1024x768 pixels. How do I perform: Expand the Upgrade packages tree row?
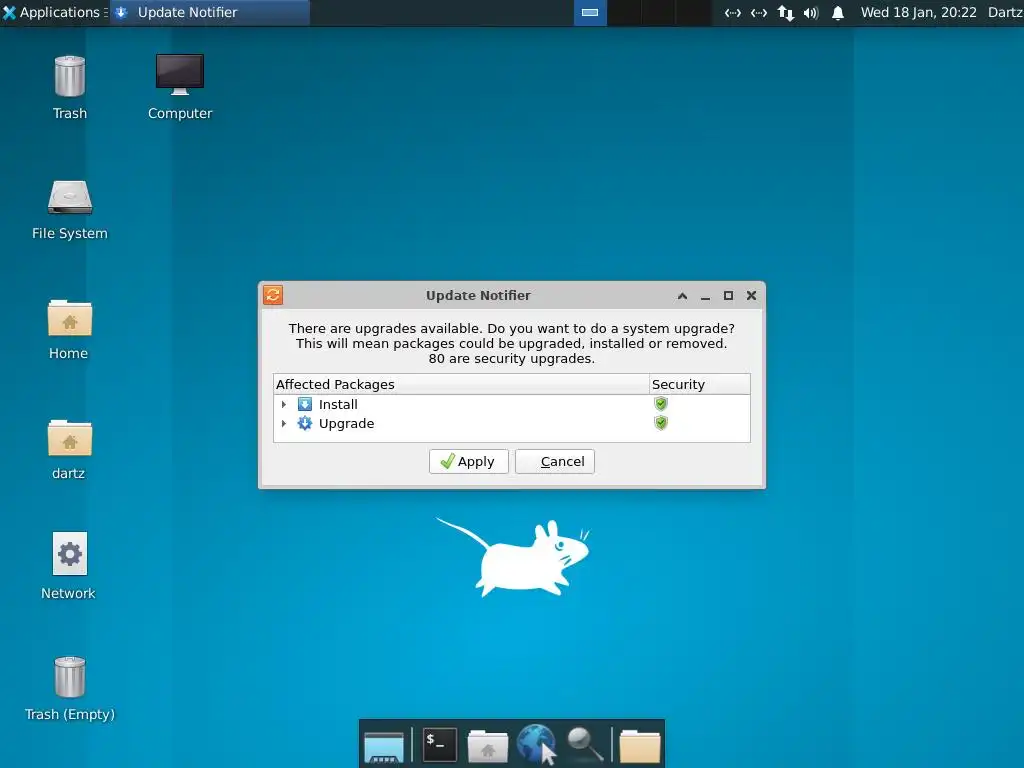pyautogui.click(x=283, y=424)
